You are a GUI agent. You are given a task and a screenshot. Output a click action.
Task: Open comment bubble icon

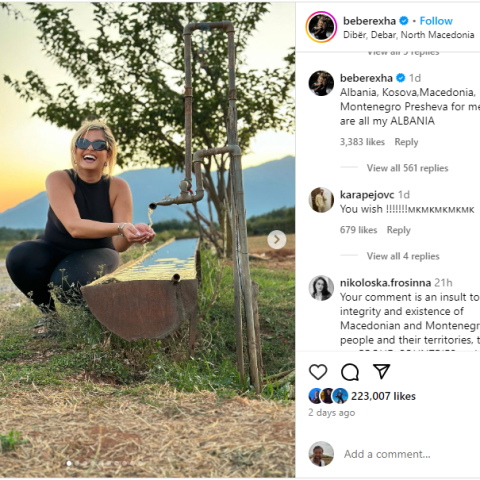point(350,372)
